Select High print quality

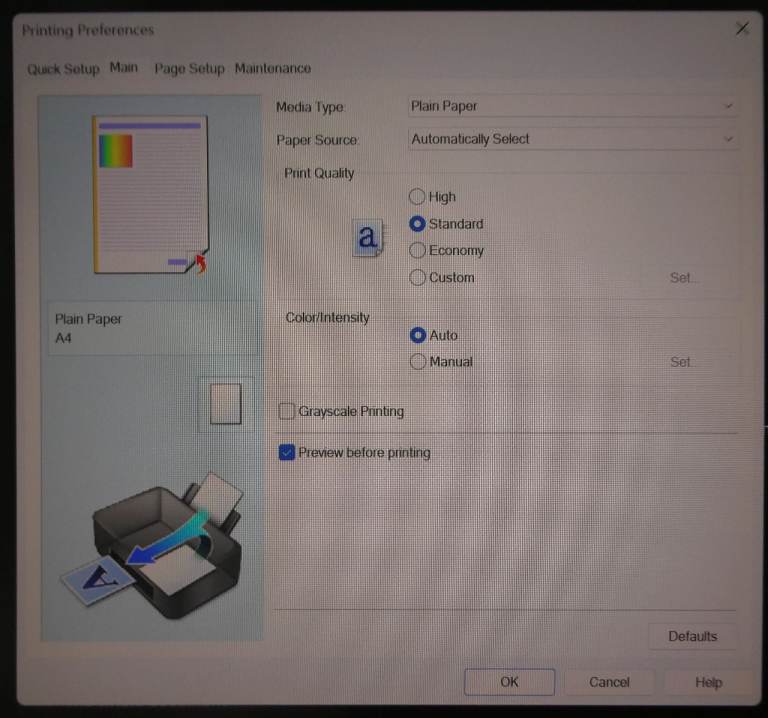click(x=418, y=197)
